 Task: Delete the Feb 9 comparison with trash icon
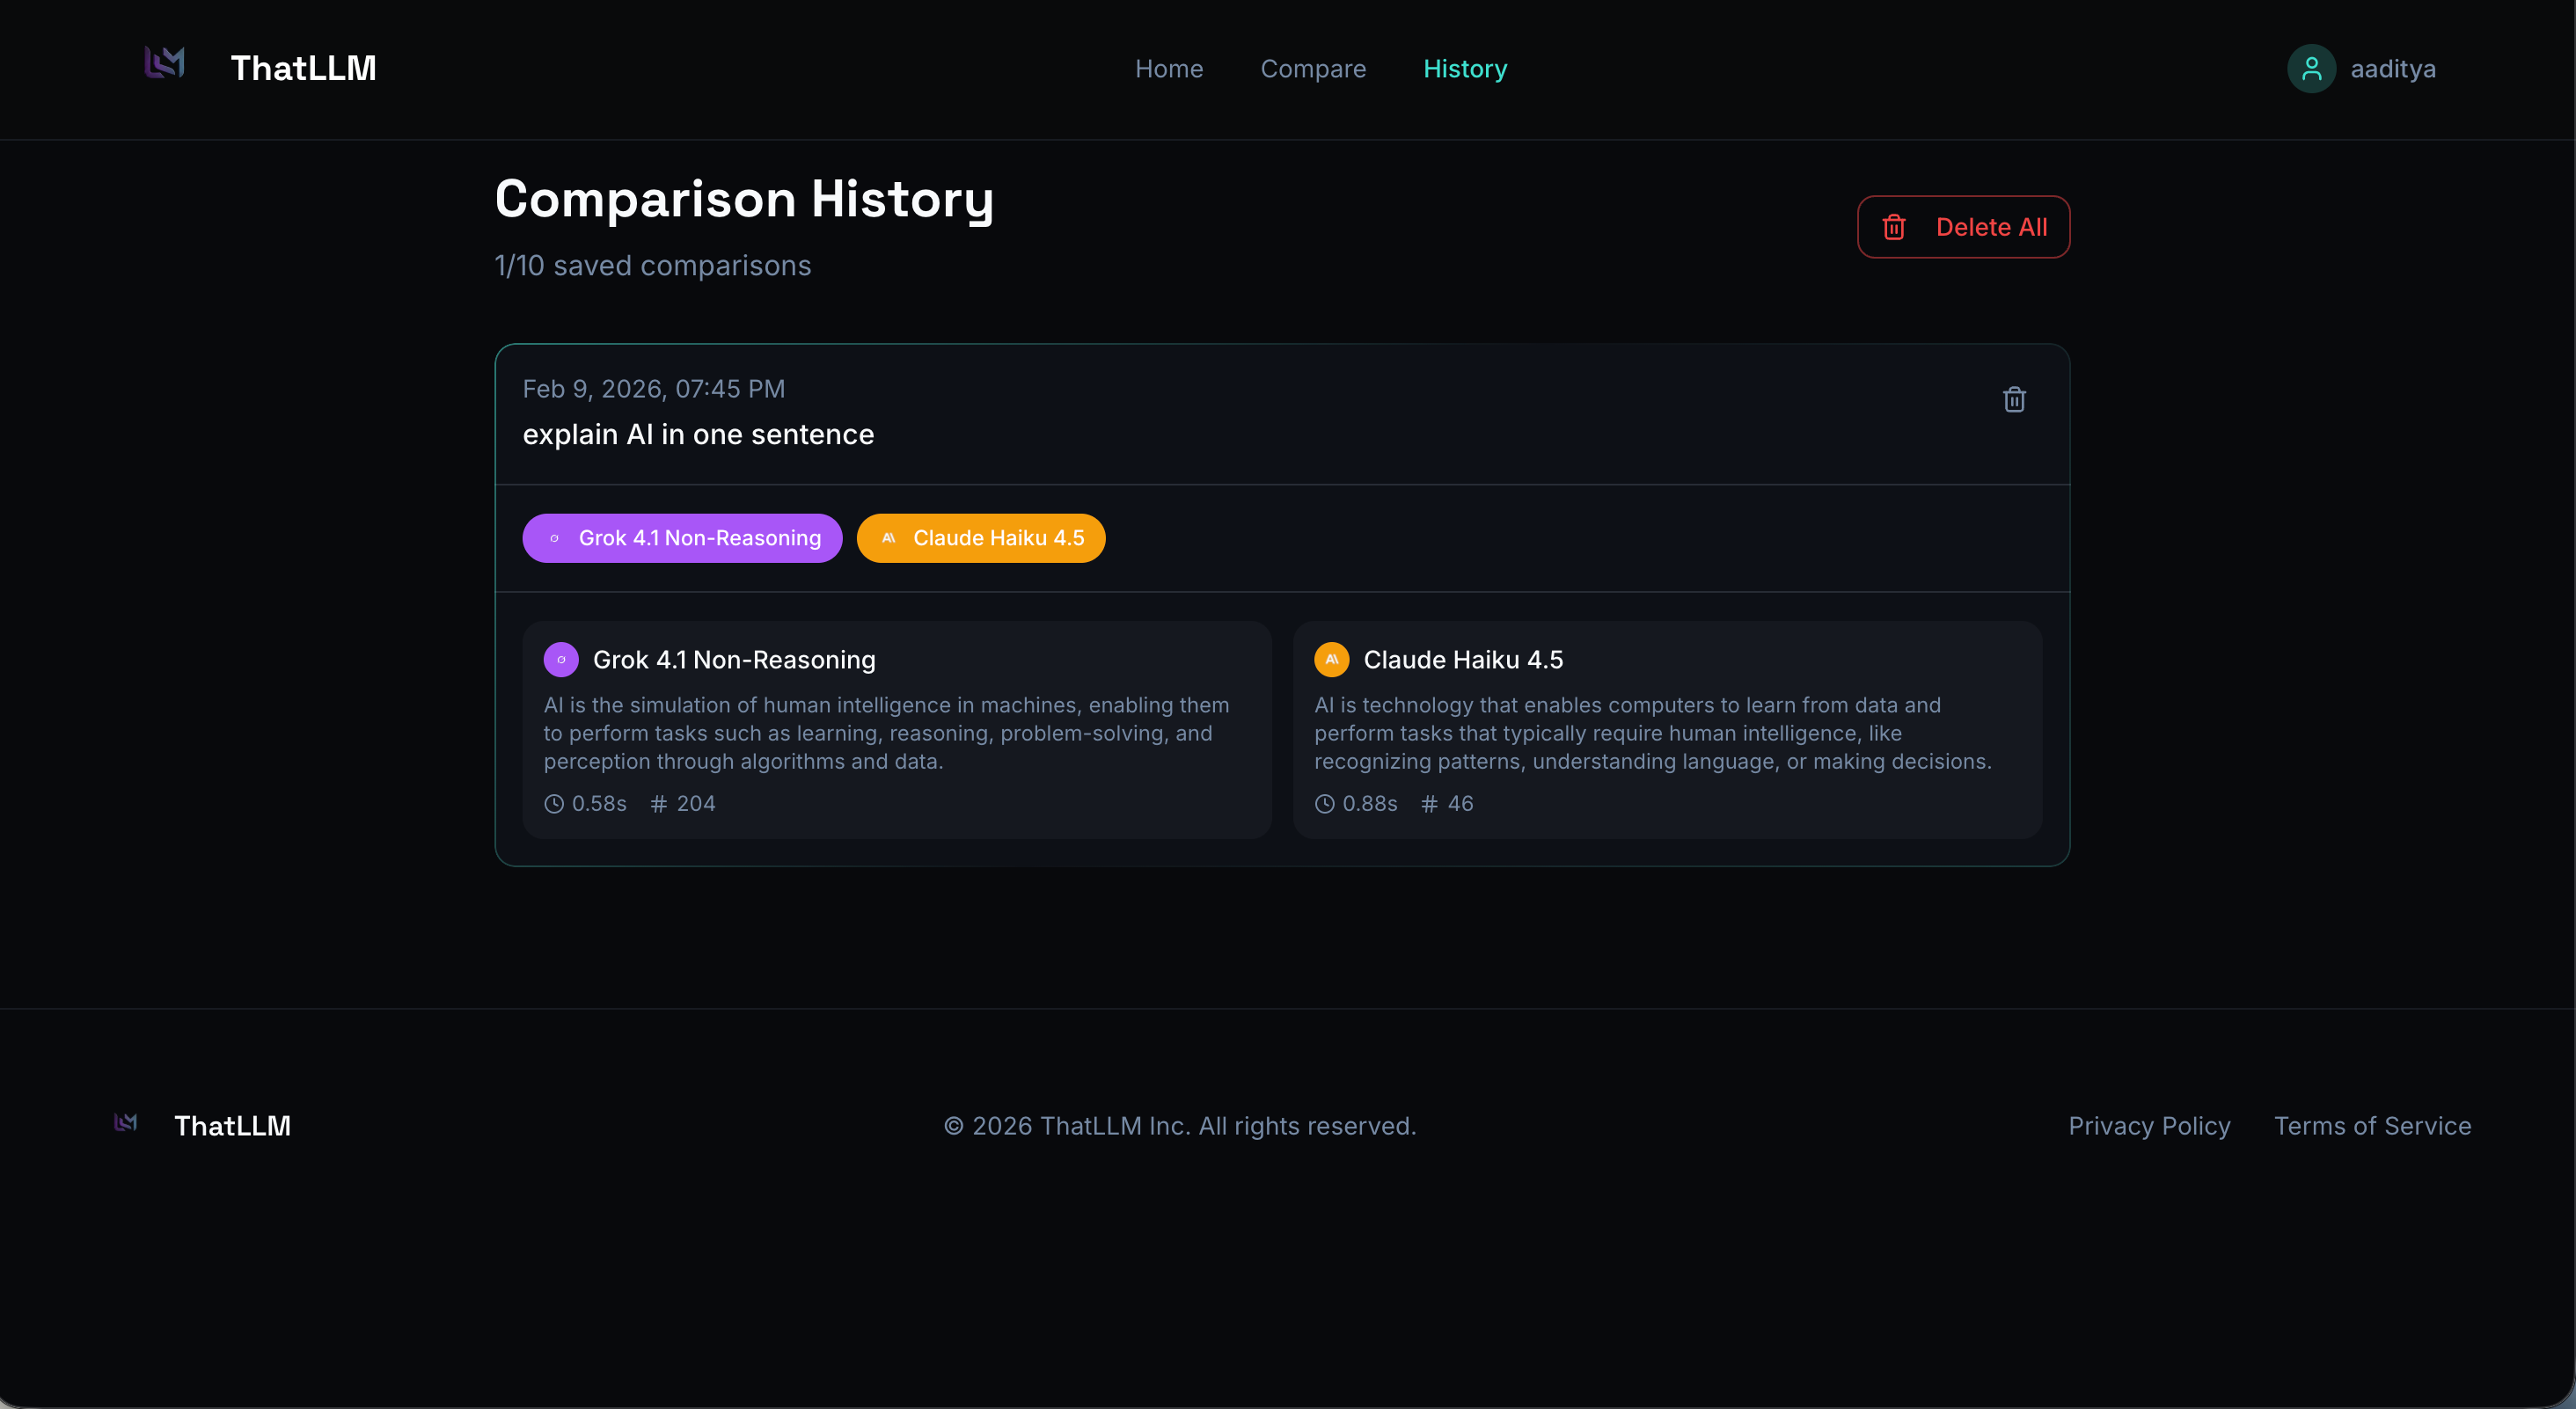pyautogui.click(x=2014, y=400)
